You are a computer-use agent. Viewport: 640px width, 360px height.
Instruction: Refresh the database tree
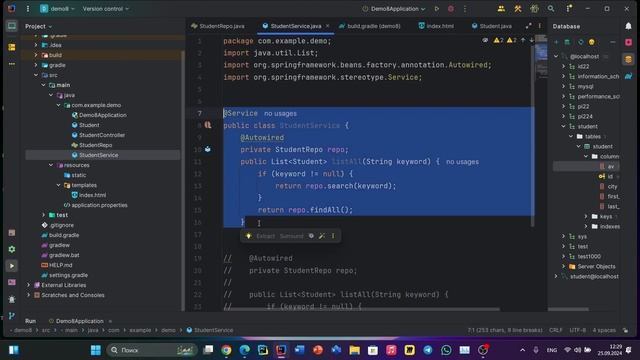tap(580, 42)
